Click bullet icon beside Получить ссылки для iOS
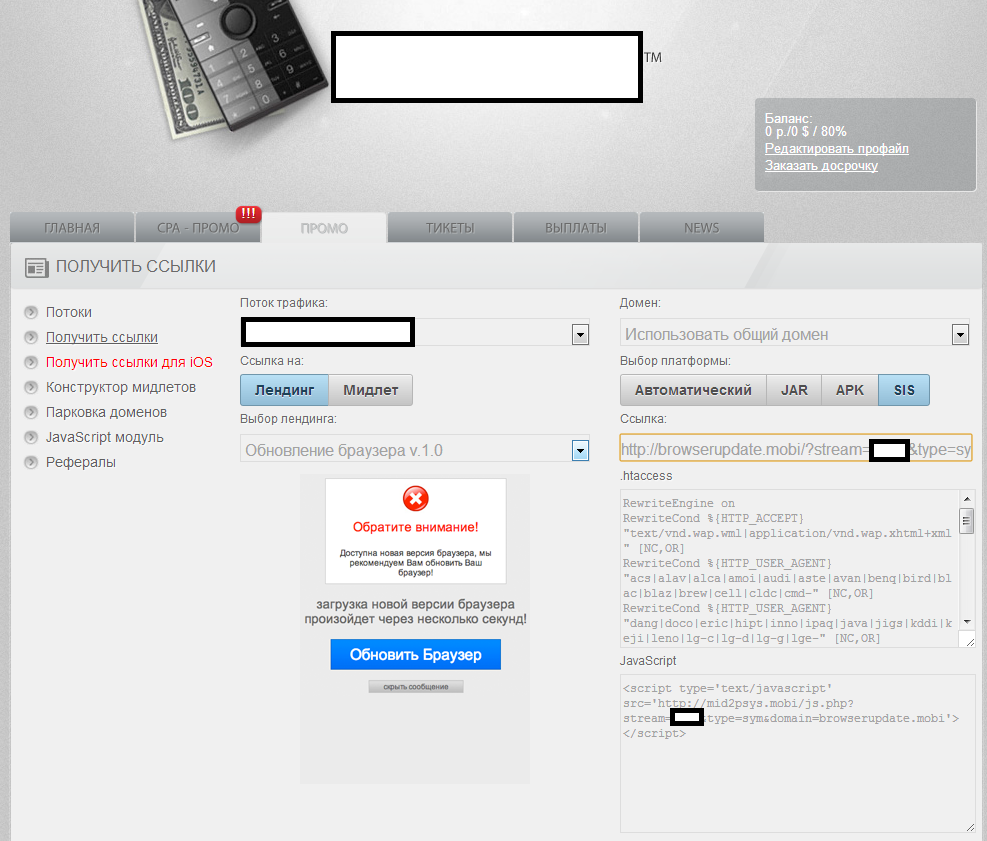Viewport: 987px width, 841px height. pos(31,362)
